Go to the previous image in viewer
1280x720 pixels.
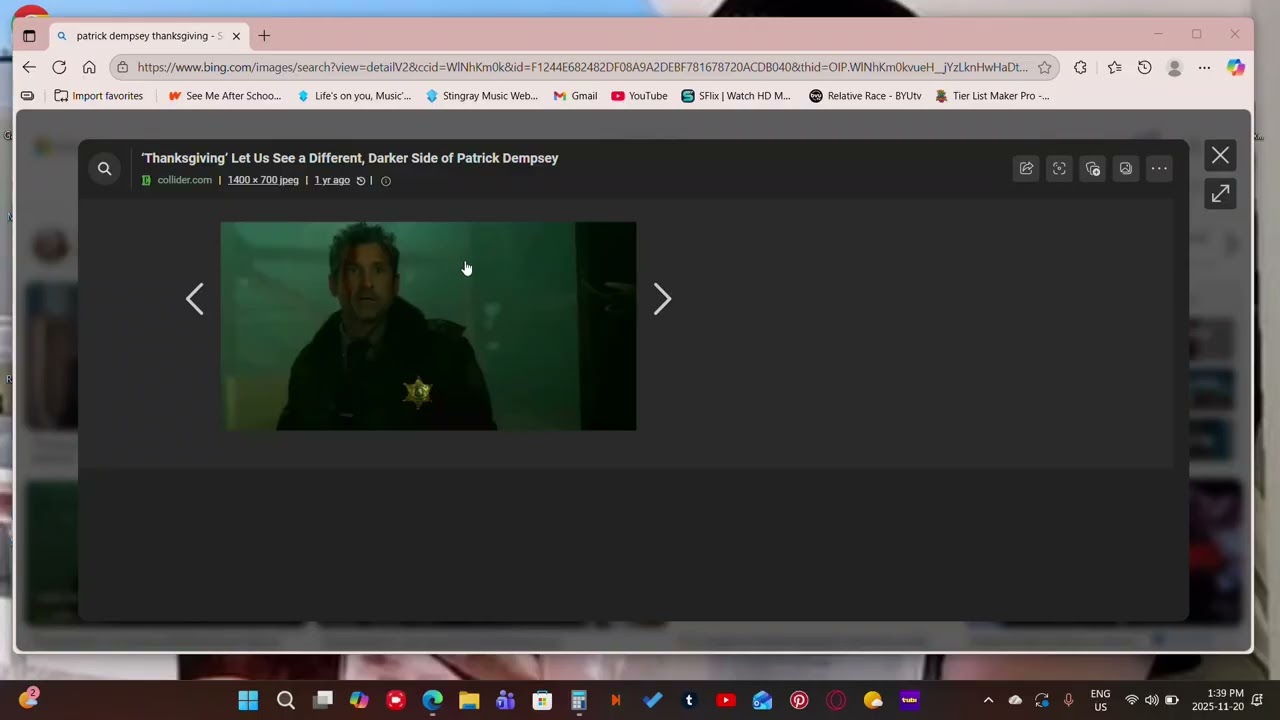[195, 299]
